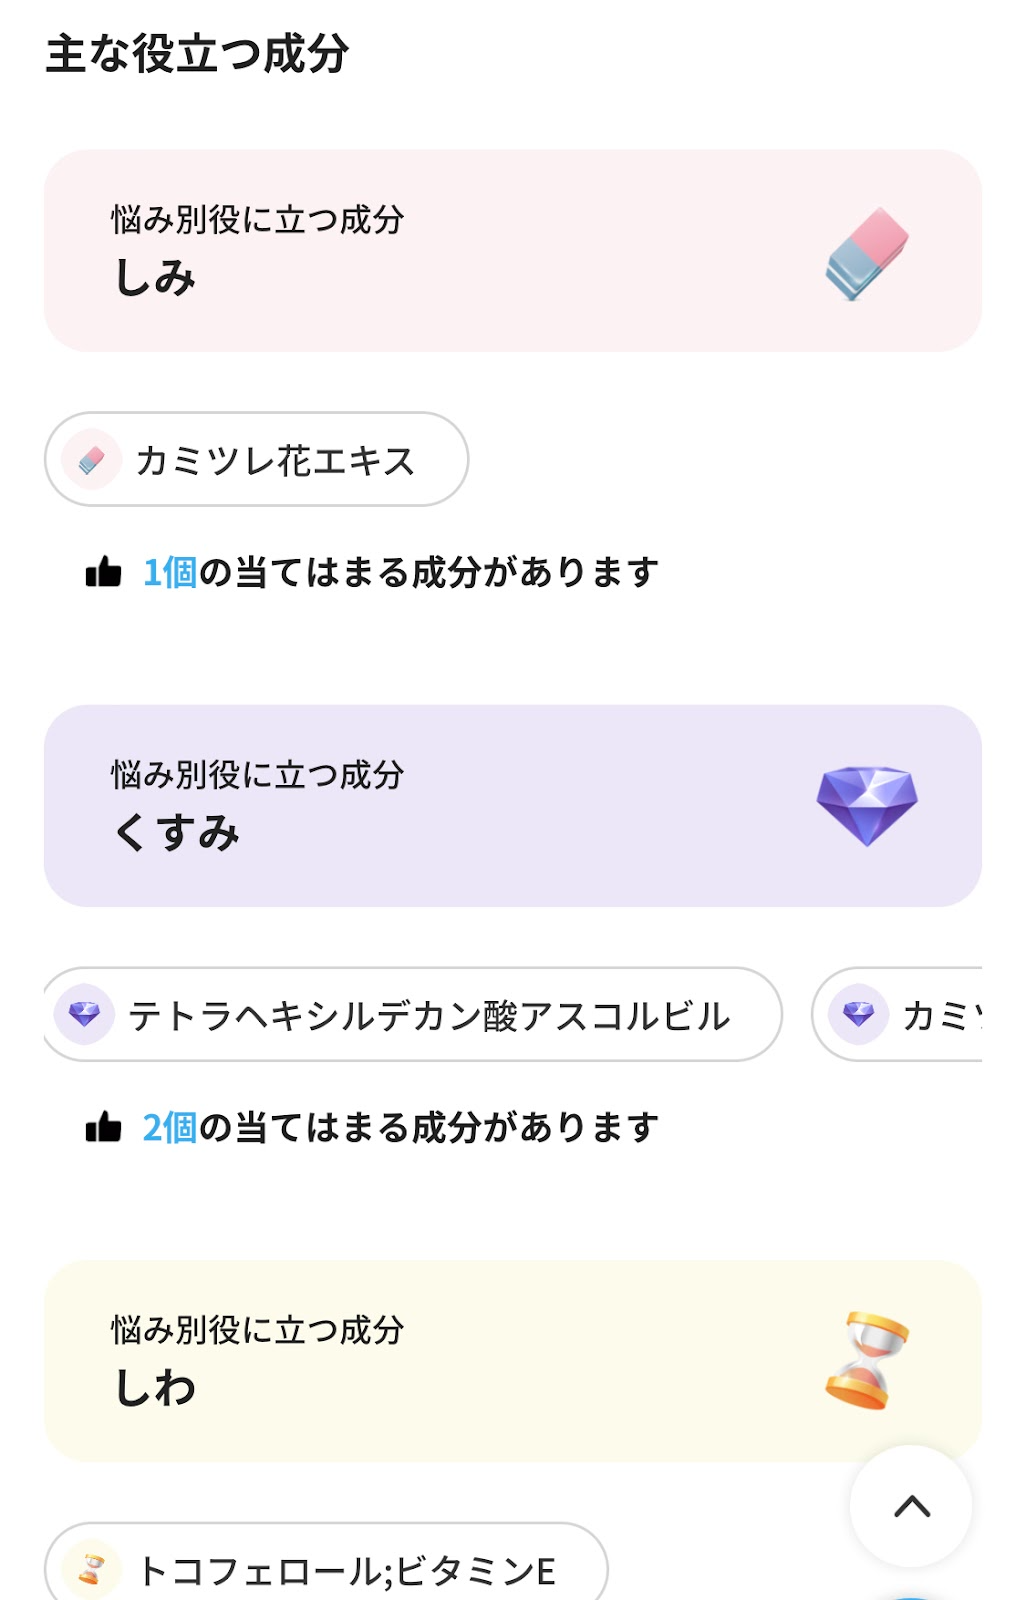The height and width of the screenshot is (1600, 1026).
Task: Click the 2個 blue count link
Action: coord(170,1128)
